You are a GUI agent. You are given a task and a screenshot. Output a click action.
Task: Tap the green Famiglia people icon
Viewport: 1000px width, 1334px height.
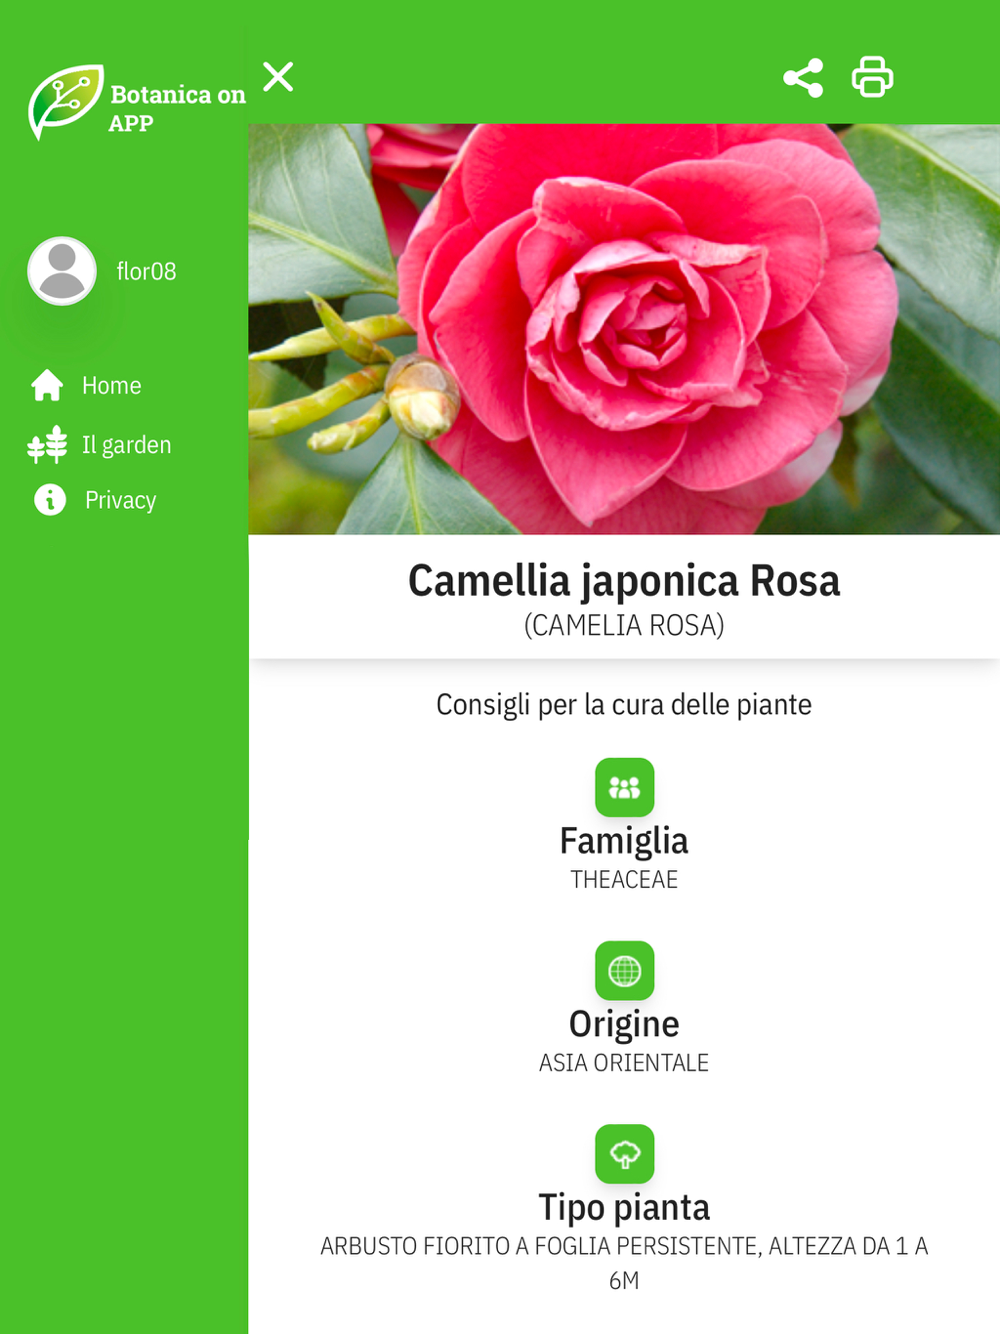pyautogui.click(x=625, y=788)
